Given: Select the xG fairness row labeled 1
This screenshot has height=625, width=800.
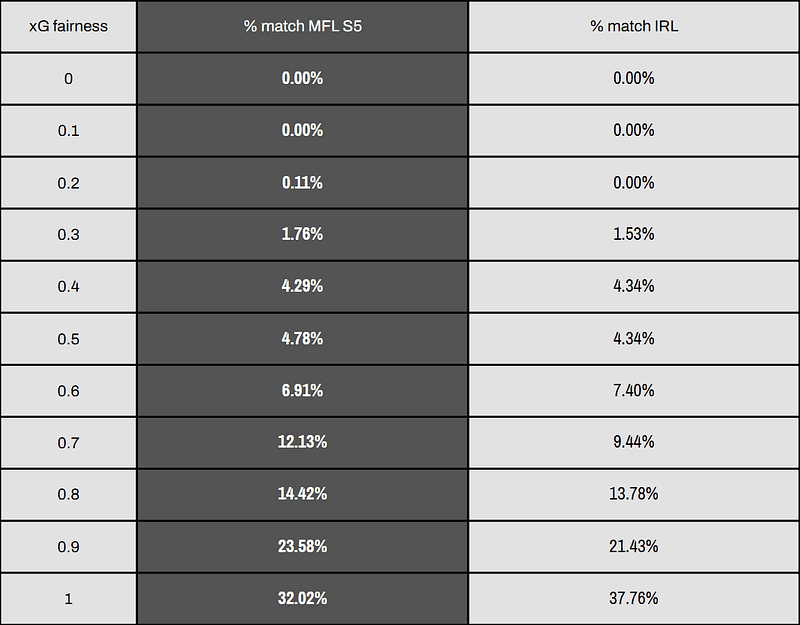Looking at the screenshot, I should [x=68, y=598].
